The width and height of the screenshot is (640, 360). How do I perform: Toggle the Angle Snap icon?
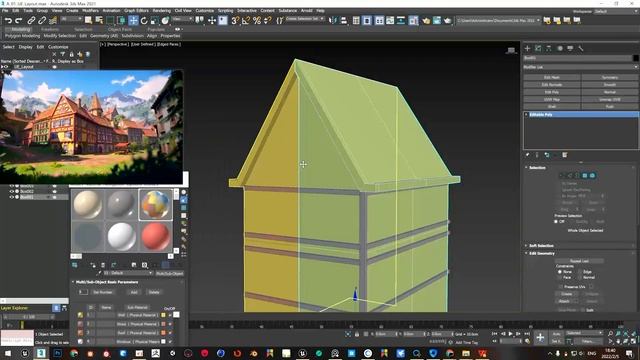(246, 20)
